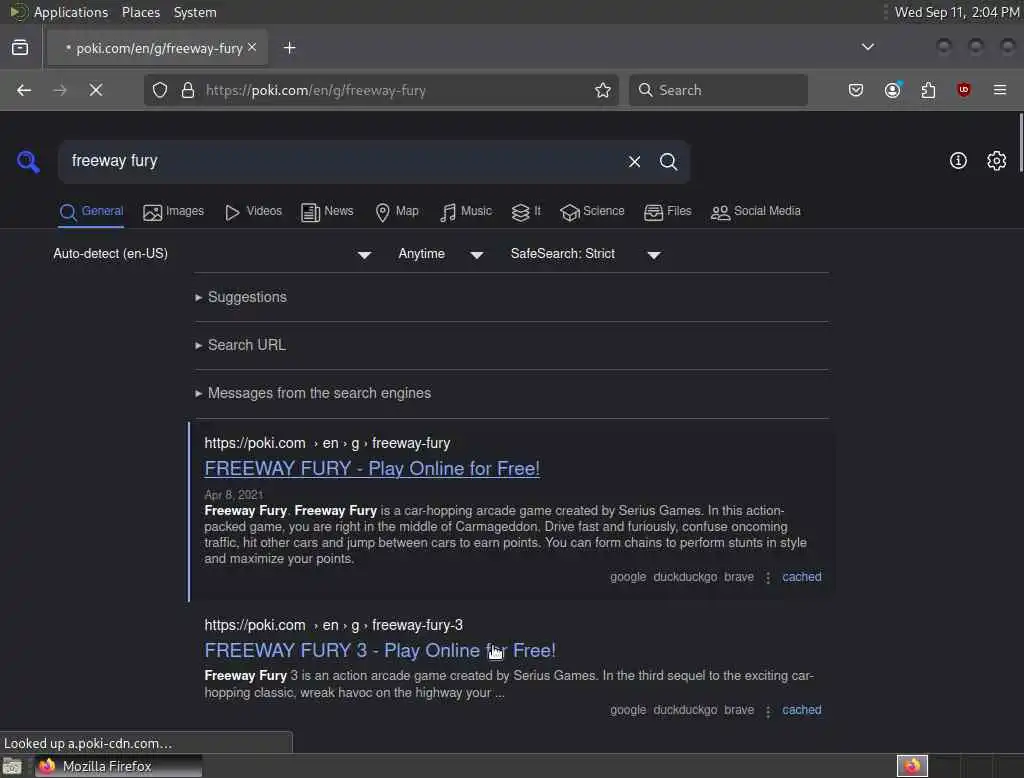
Task: Clear the freeway fury search query
Action: tap(634, 161)
